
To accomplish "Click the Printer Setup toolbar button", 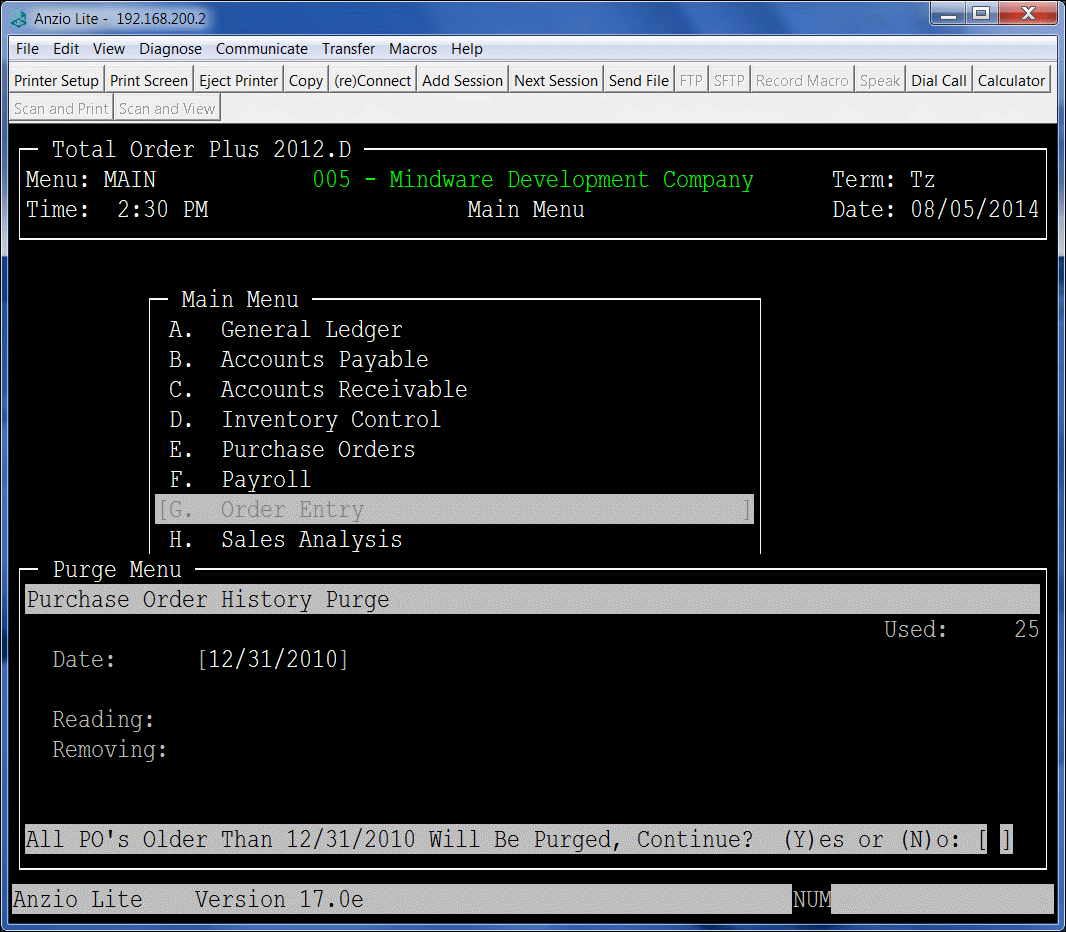I will coord(56,80).
